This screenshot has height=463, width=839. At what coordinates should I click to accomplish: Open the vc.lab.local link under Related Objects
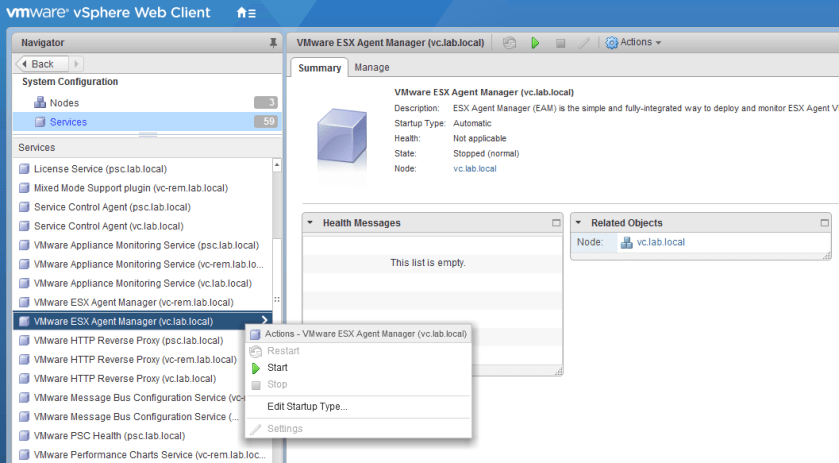660,243
